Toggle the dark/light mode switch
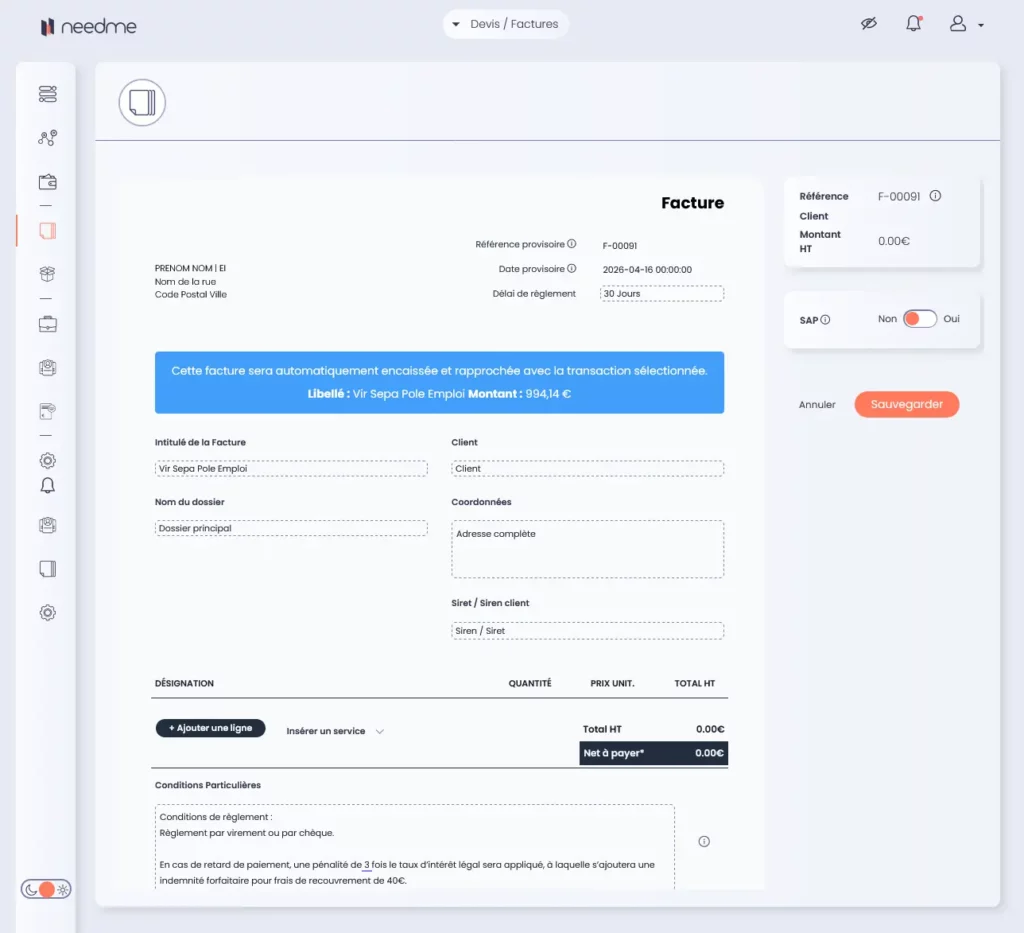Screen dimensions: 1024x933 pyautogui.click(x=46, y=889)
